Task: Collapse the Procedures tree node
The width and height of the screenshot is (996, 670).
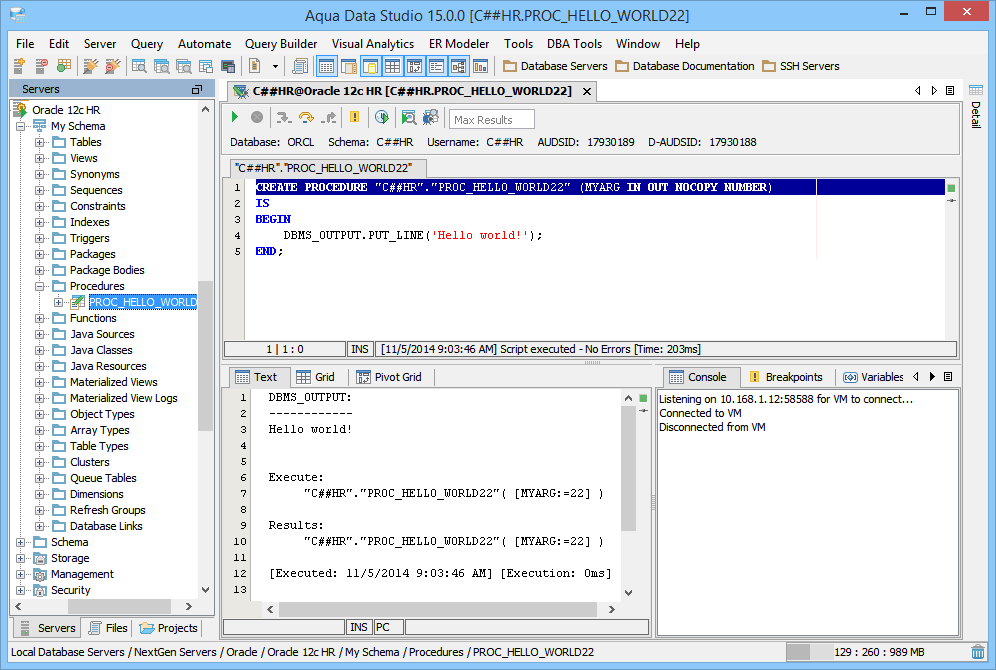Action: click(40, 286)
